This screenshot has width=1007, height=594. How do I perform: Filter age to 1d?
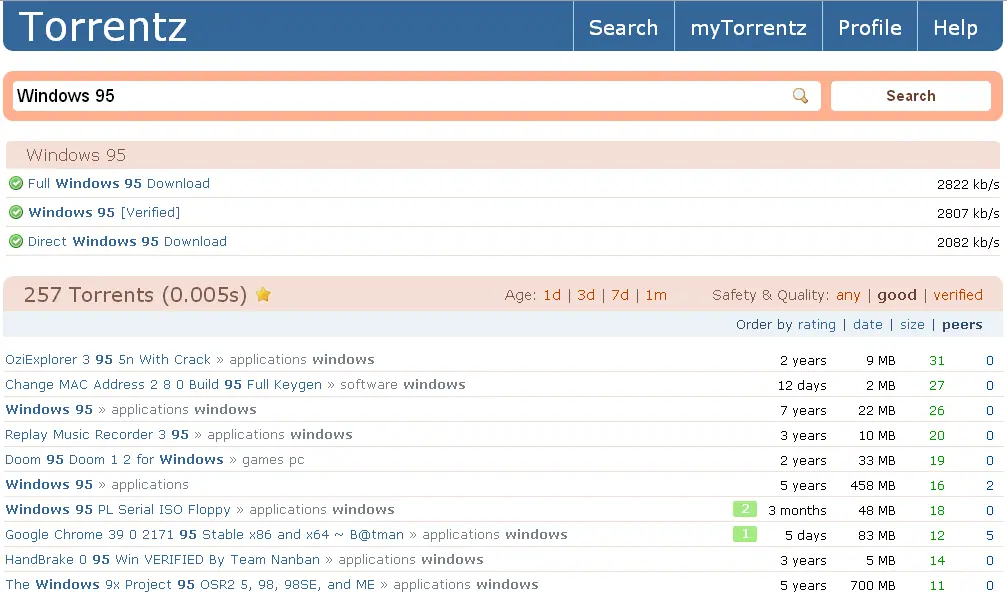click(x=552, y=295)
